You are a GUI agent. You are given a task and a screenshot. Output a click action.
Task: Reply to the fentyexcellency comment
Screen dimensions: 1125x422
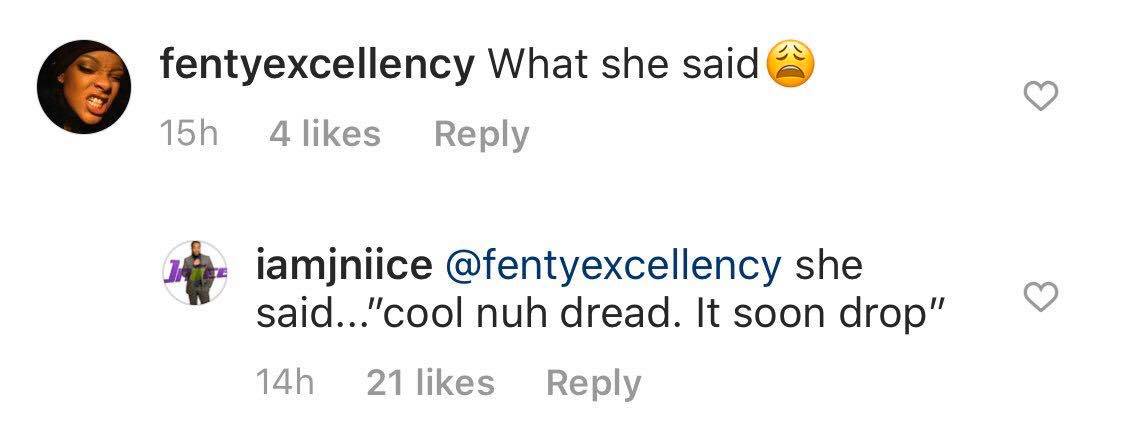[x=481, y=134]
